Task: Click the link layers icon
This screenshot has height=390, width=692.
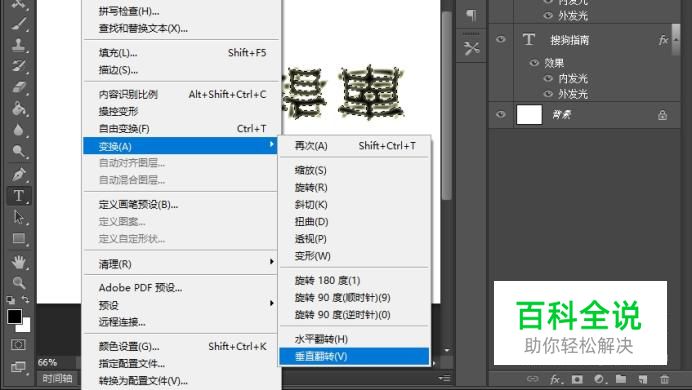Action: [533, 379]
